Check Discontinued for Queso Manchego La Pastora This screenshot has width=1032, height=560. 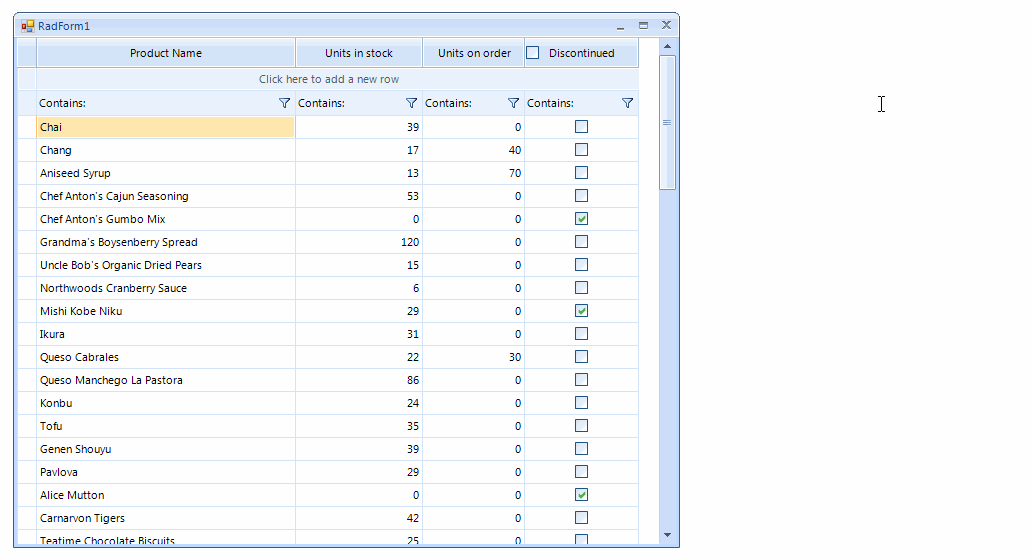[x=581, y=380]
